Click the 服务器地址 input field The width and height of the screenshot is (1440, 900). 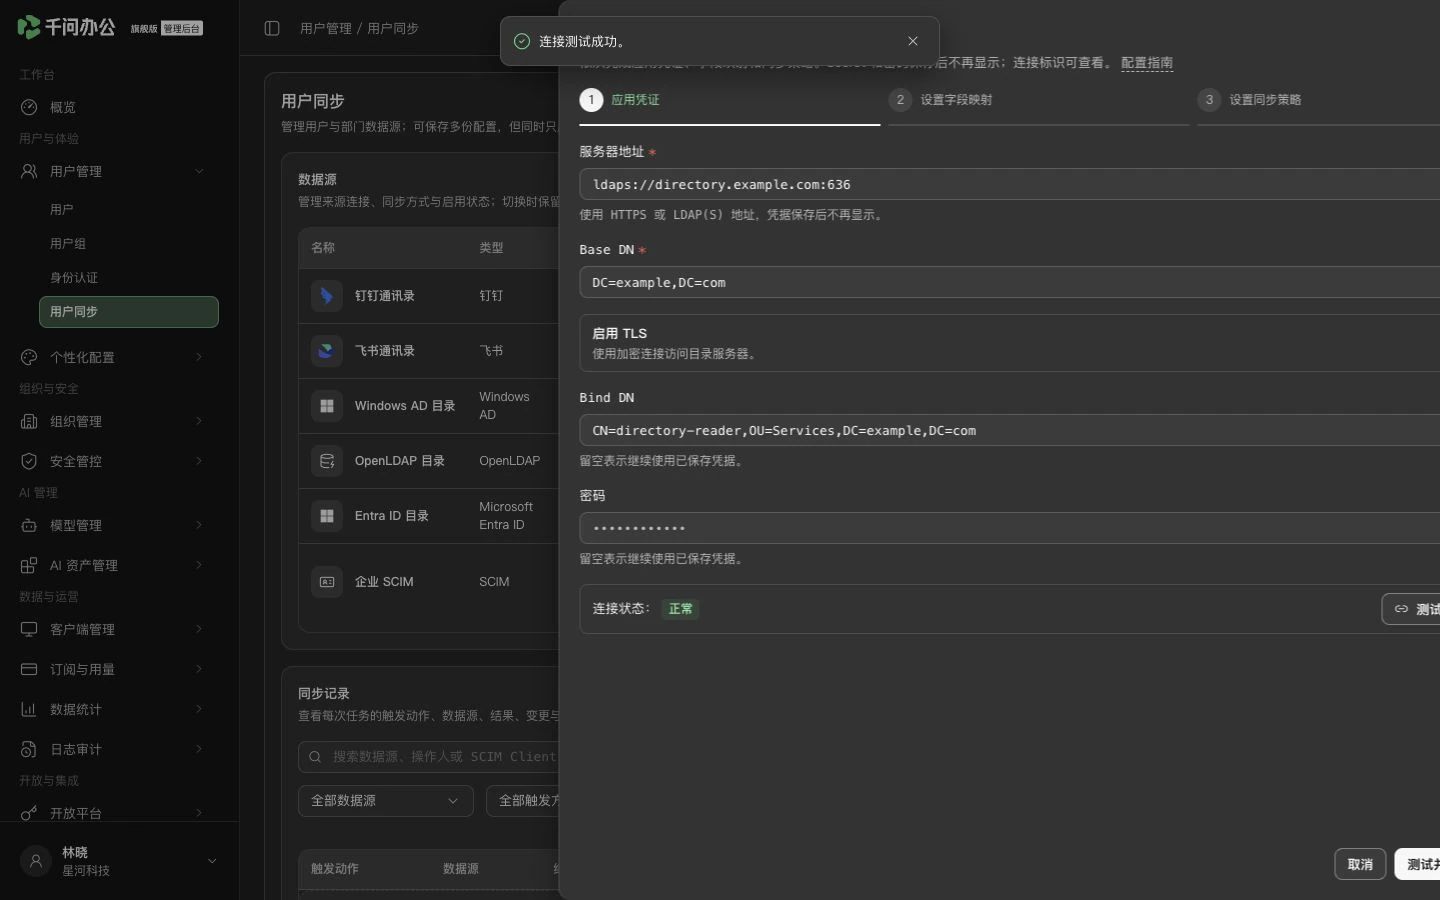pos(1010,184)
